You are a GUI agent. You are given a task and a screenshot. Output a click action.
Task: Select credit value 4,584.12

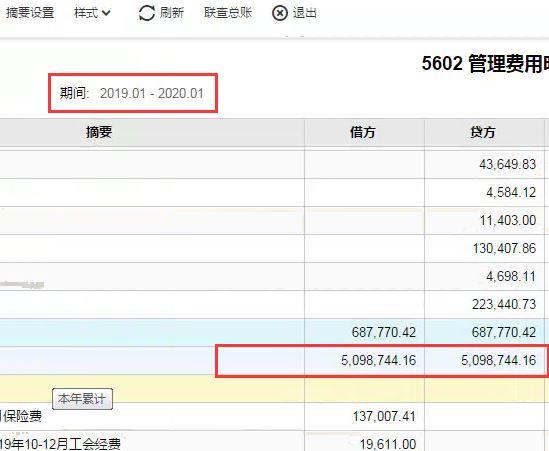(x=511, y=192)
